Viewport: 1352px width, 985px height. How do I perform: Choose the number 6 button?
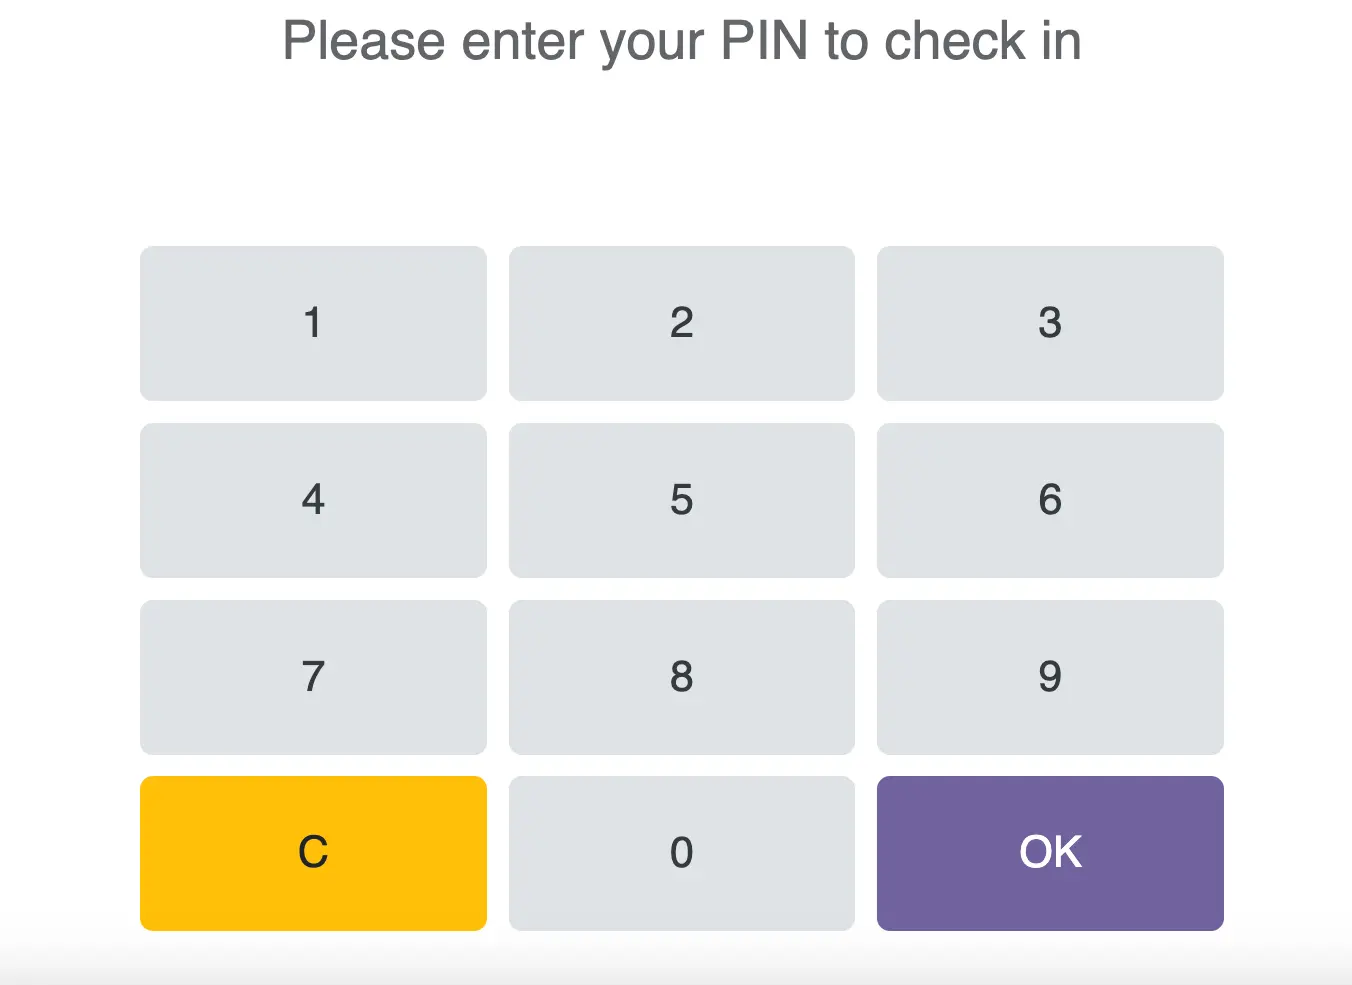pos(1050,500)
